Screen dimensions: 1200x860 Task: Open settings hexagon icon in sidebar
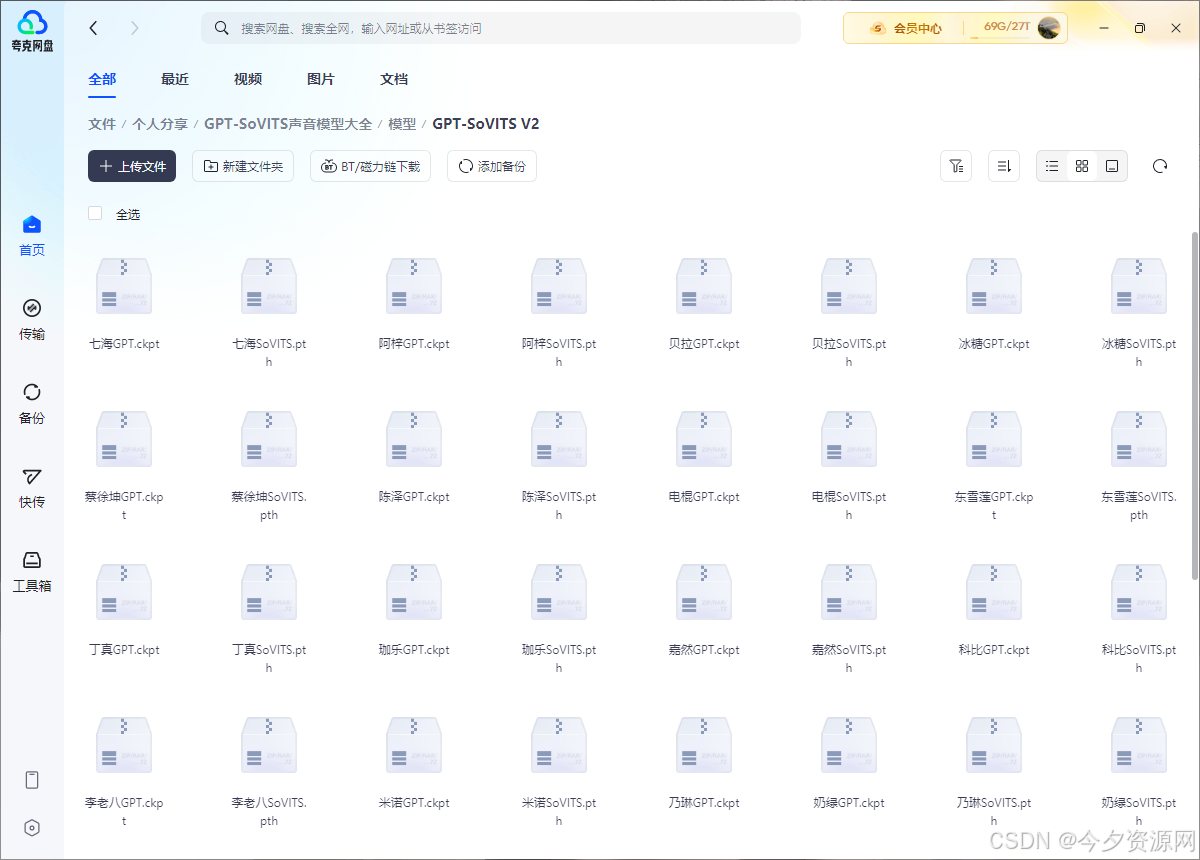click(x=32, y=827)
